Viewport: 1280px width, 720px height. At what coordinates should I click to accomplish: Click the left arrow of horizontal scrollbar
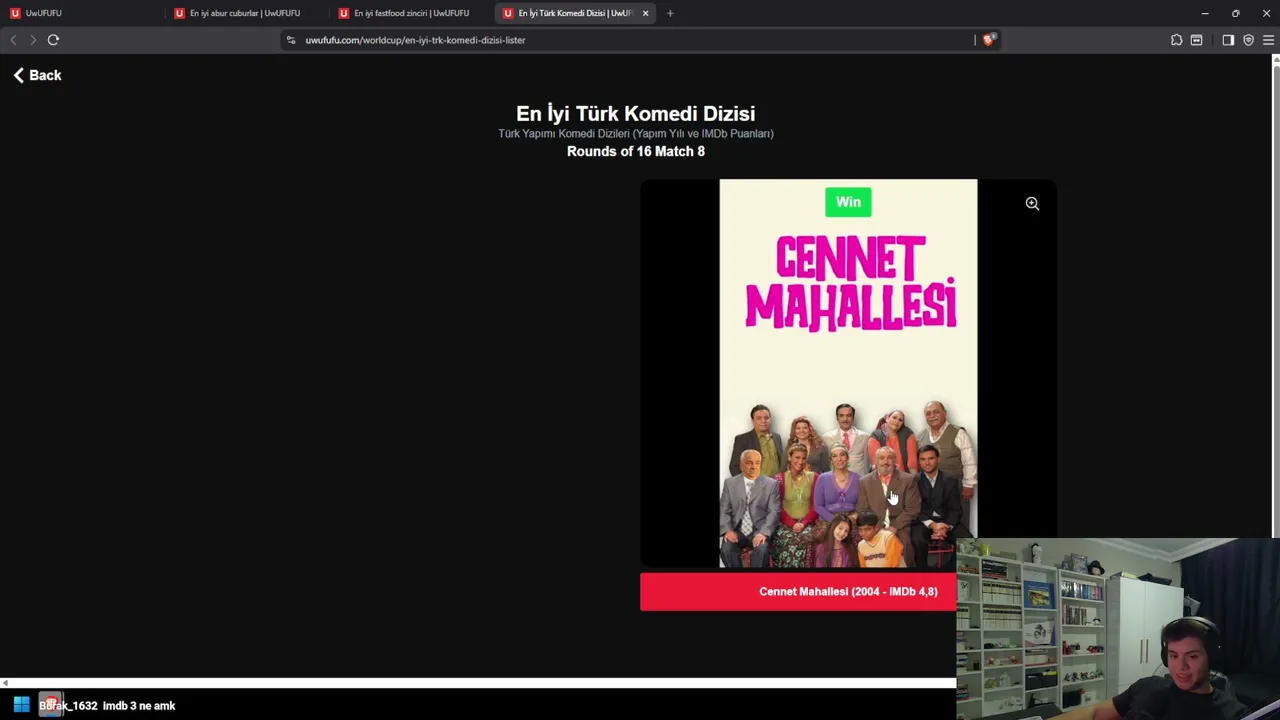5,683
